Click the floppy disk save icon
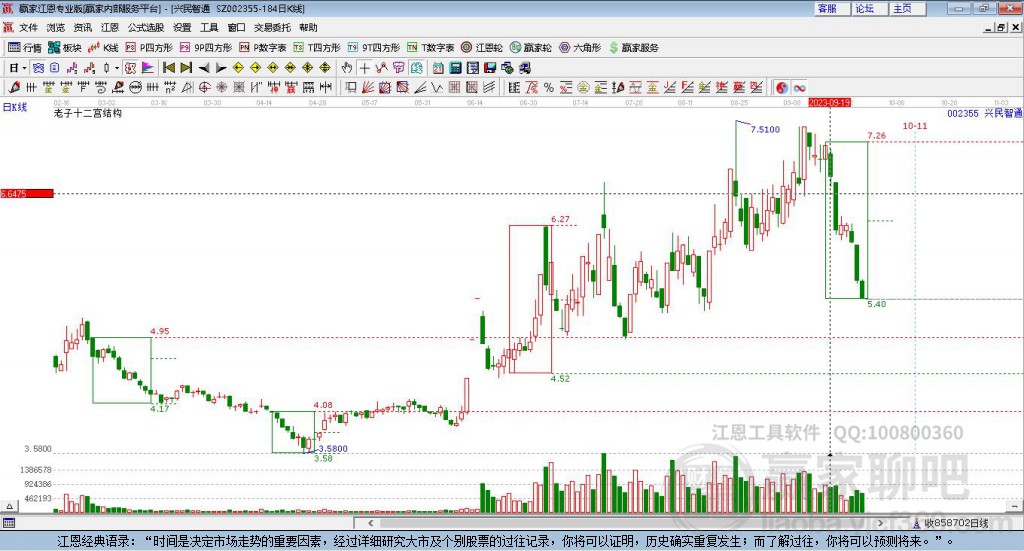The height and width of the screenshot is (551, 1024). pos(490,68)
